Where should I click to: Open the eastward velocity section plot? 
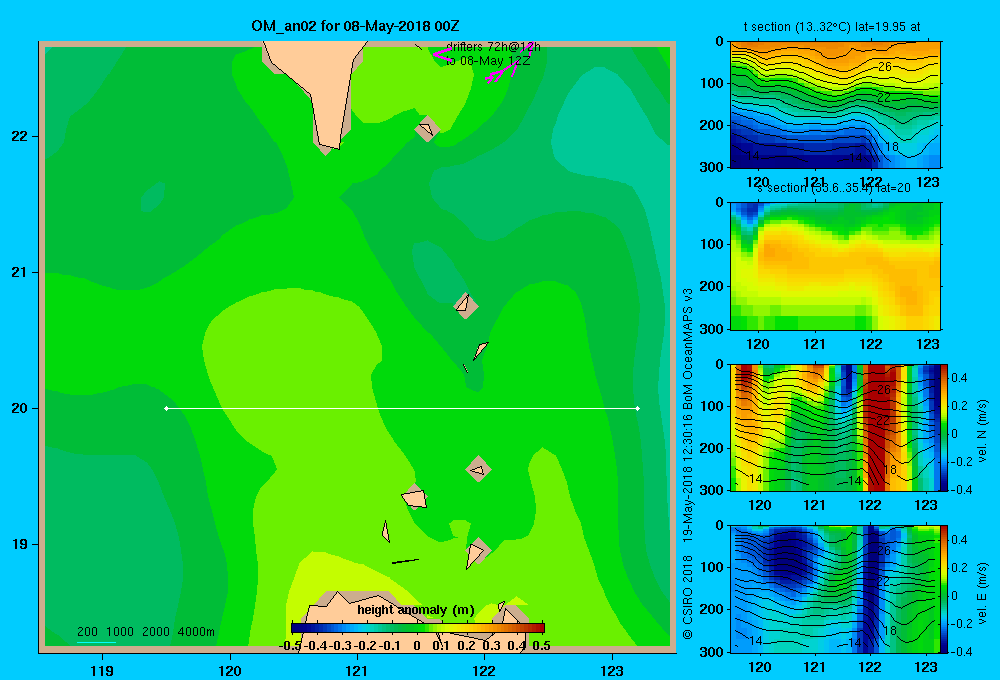(835, 589)
